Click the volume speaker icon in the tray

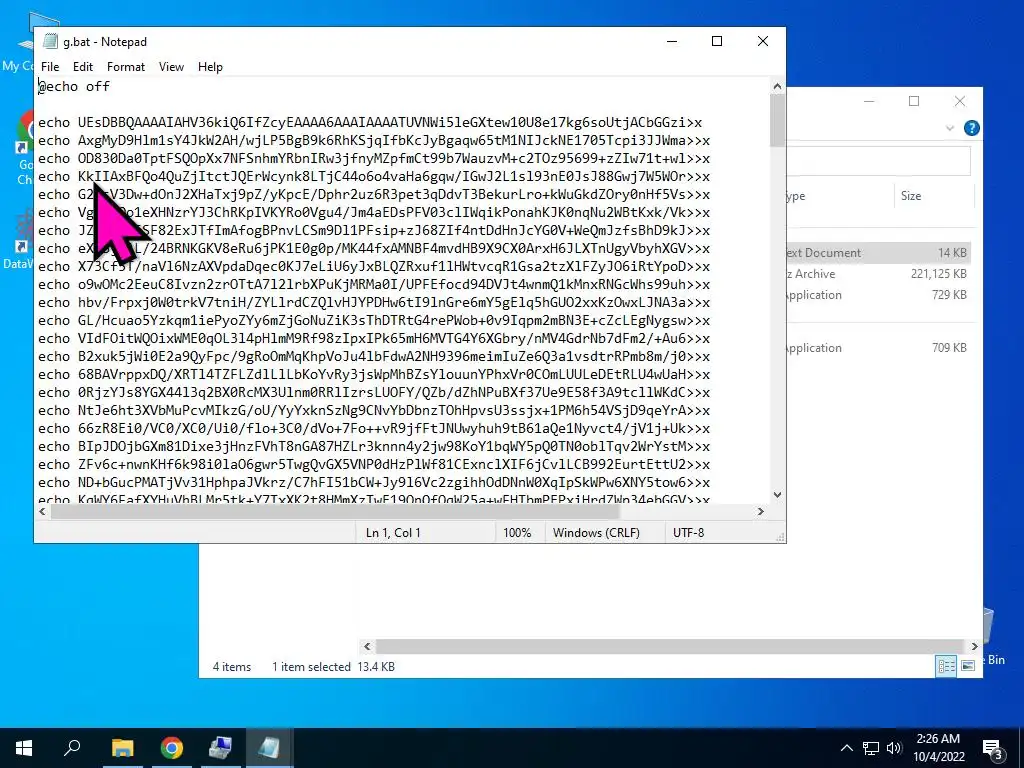pyautogui.click(x=894, y=748)
